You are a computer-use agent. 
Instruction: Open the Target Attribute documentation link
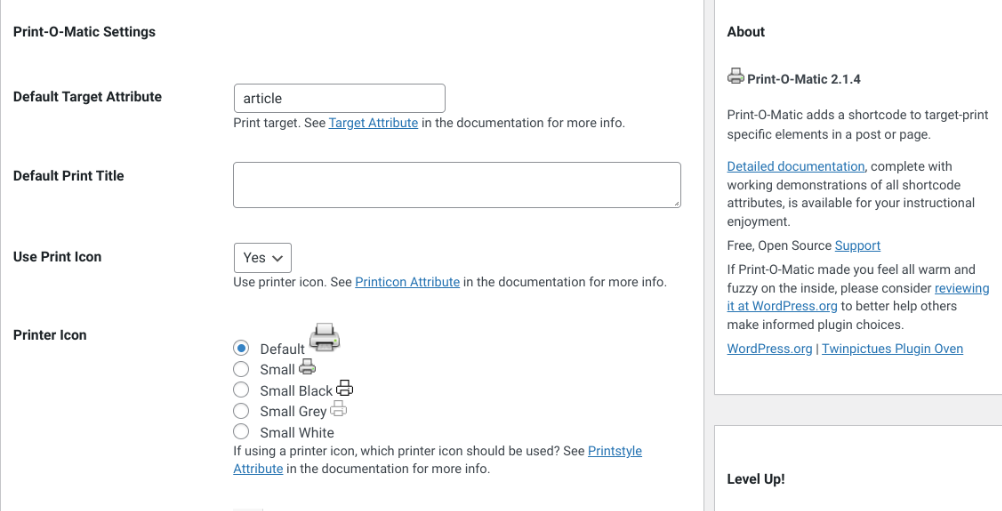point(373,123)
